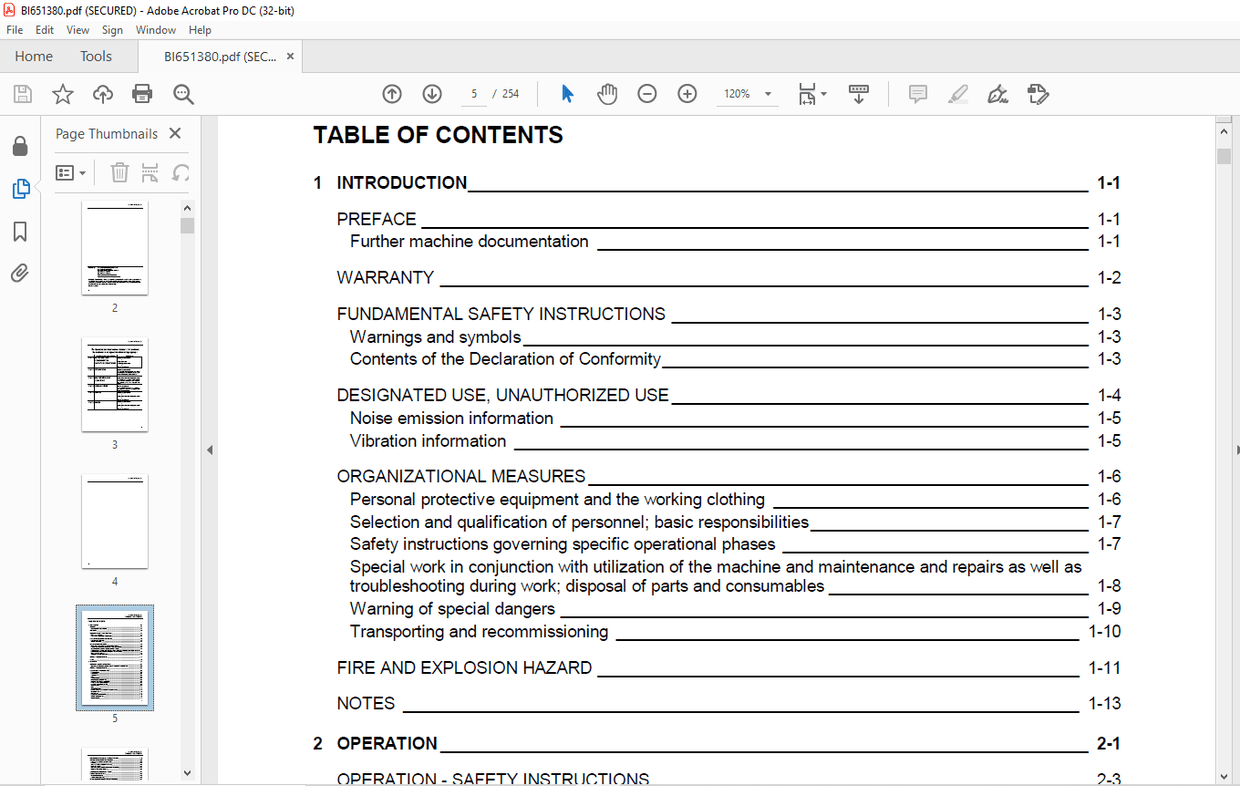Viewport: 1240px width, 786px height.
Task: Close the Page Thumbnails panel
Action: coord(175,133)
